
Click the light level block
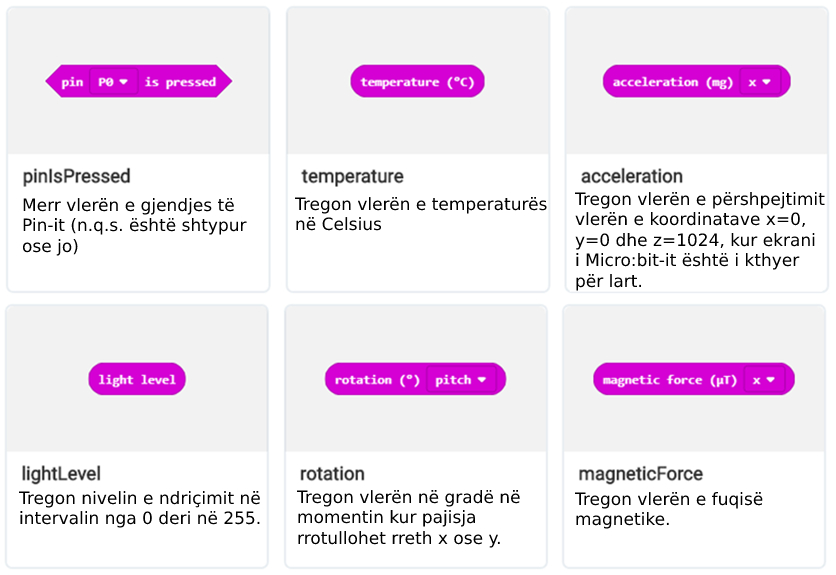(137, 380)
